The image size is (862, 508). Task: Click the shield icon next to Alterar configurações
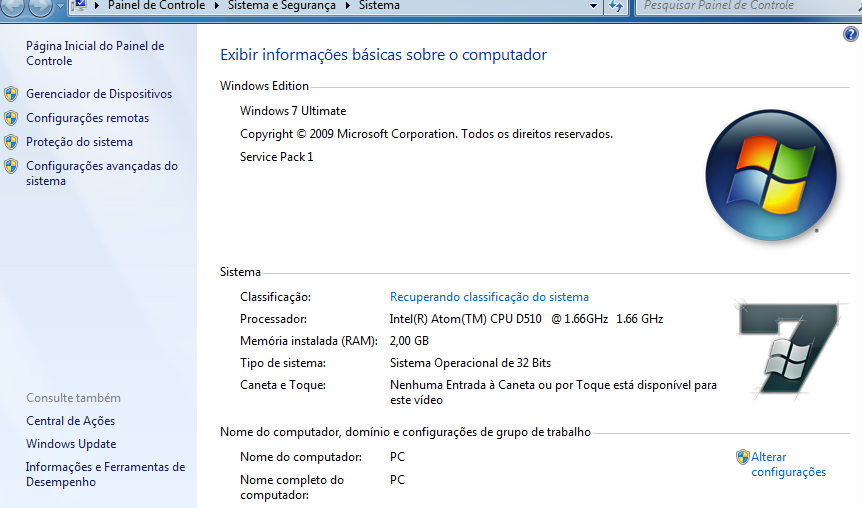[743, 457]
